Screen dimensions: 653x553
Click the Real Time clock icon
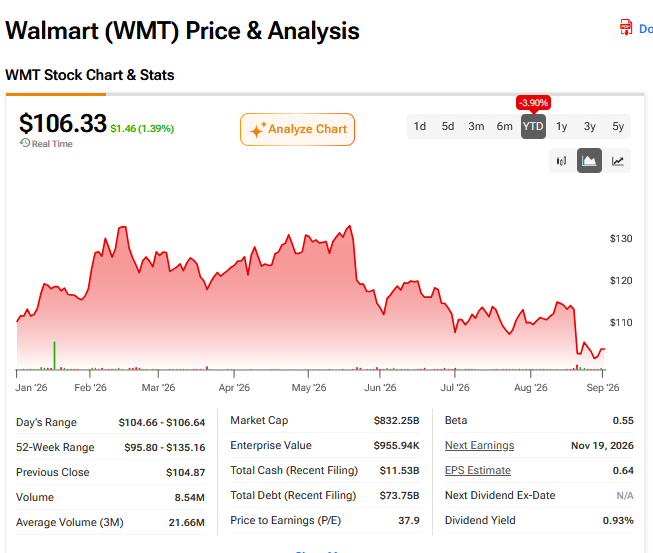tap(25, 143)
